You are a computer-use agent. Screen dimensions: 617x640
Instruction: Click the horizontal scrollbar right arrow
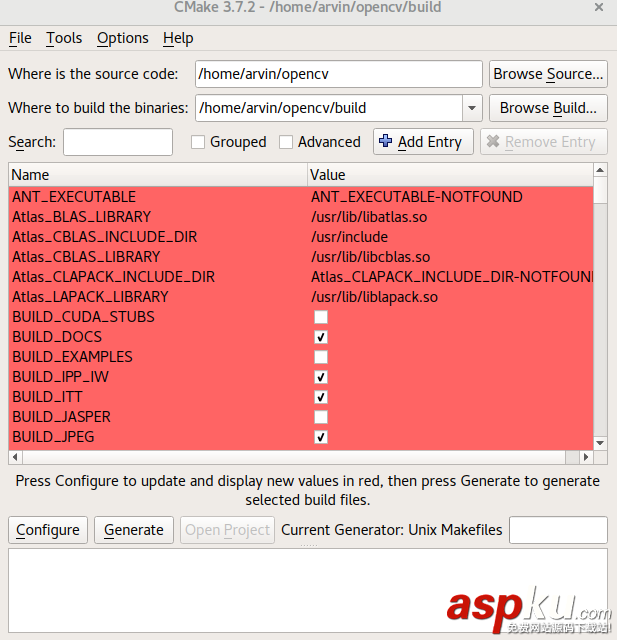click(x=586, y=457)
